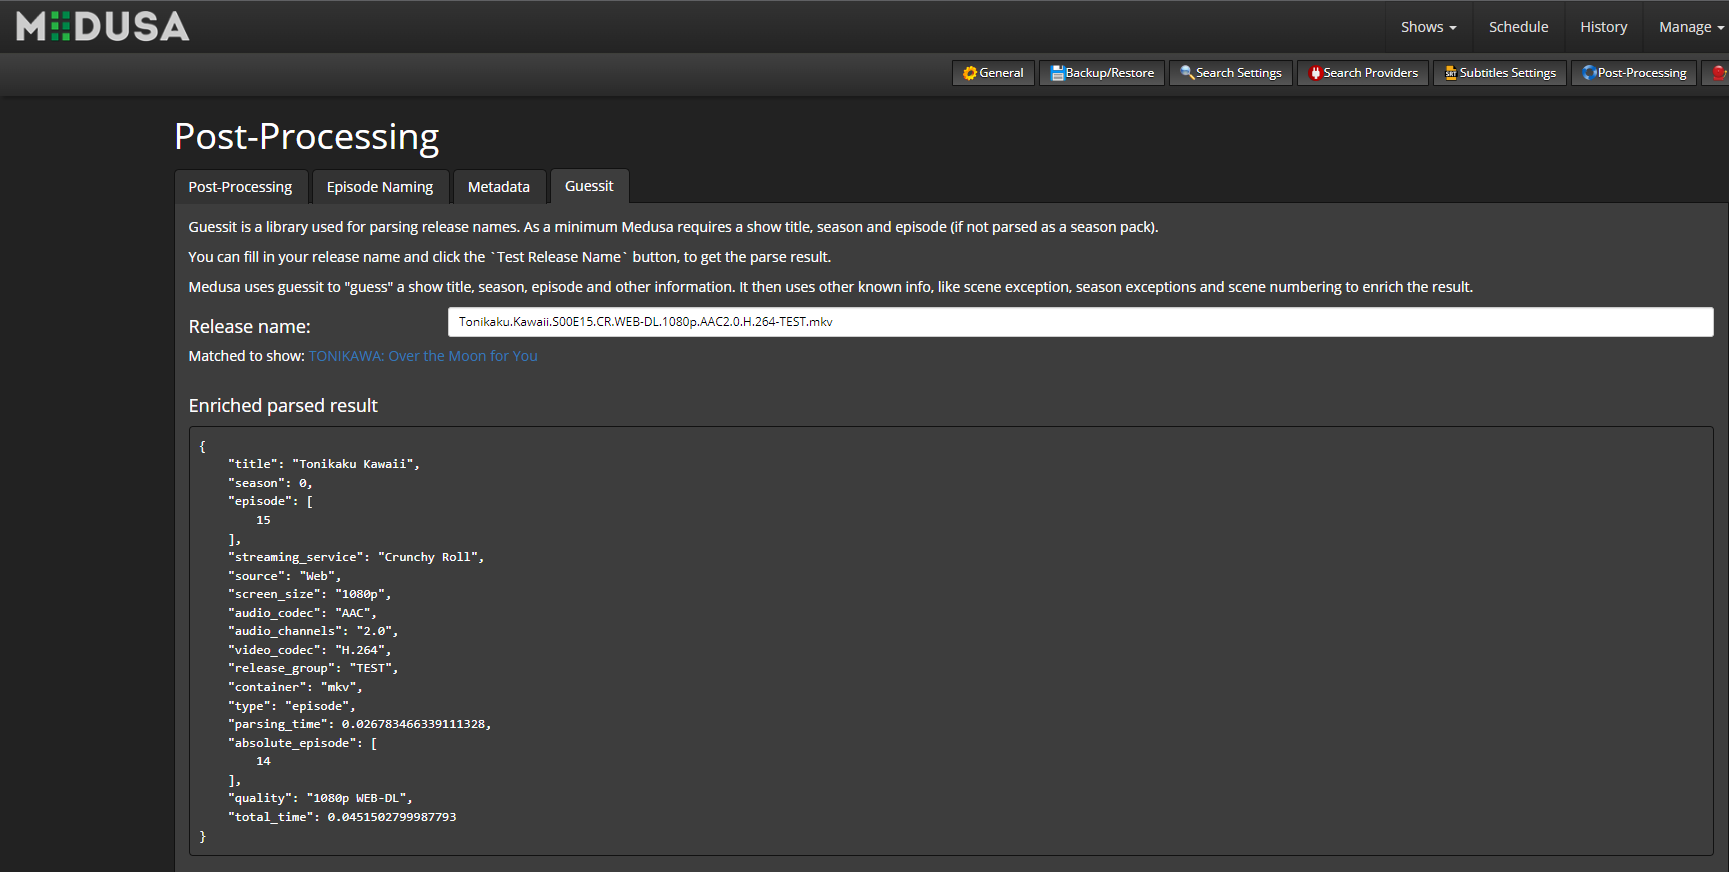The image size is (1729, 872).
Task: Click the absolute_episode value 14
Action: click(x=263, y=761)
